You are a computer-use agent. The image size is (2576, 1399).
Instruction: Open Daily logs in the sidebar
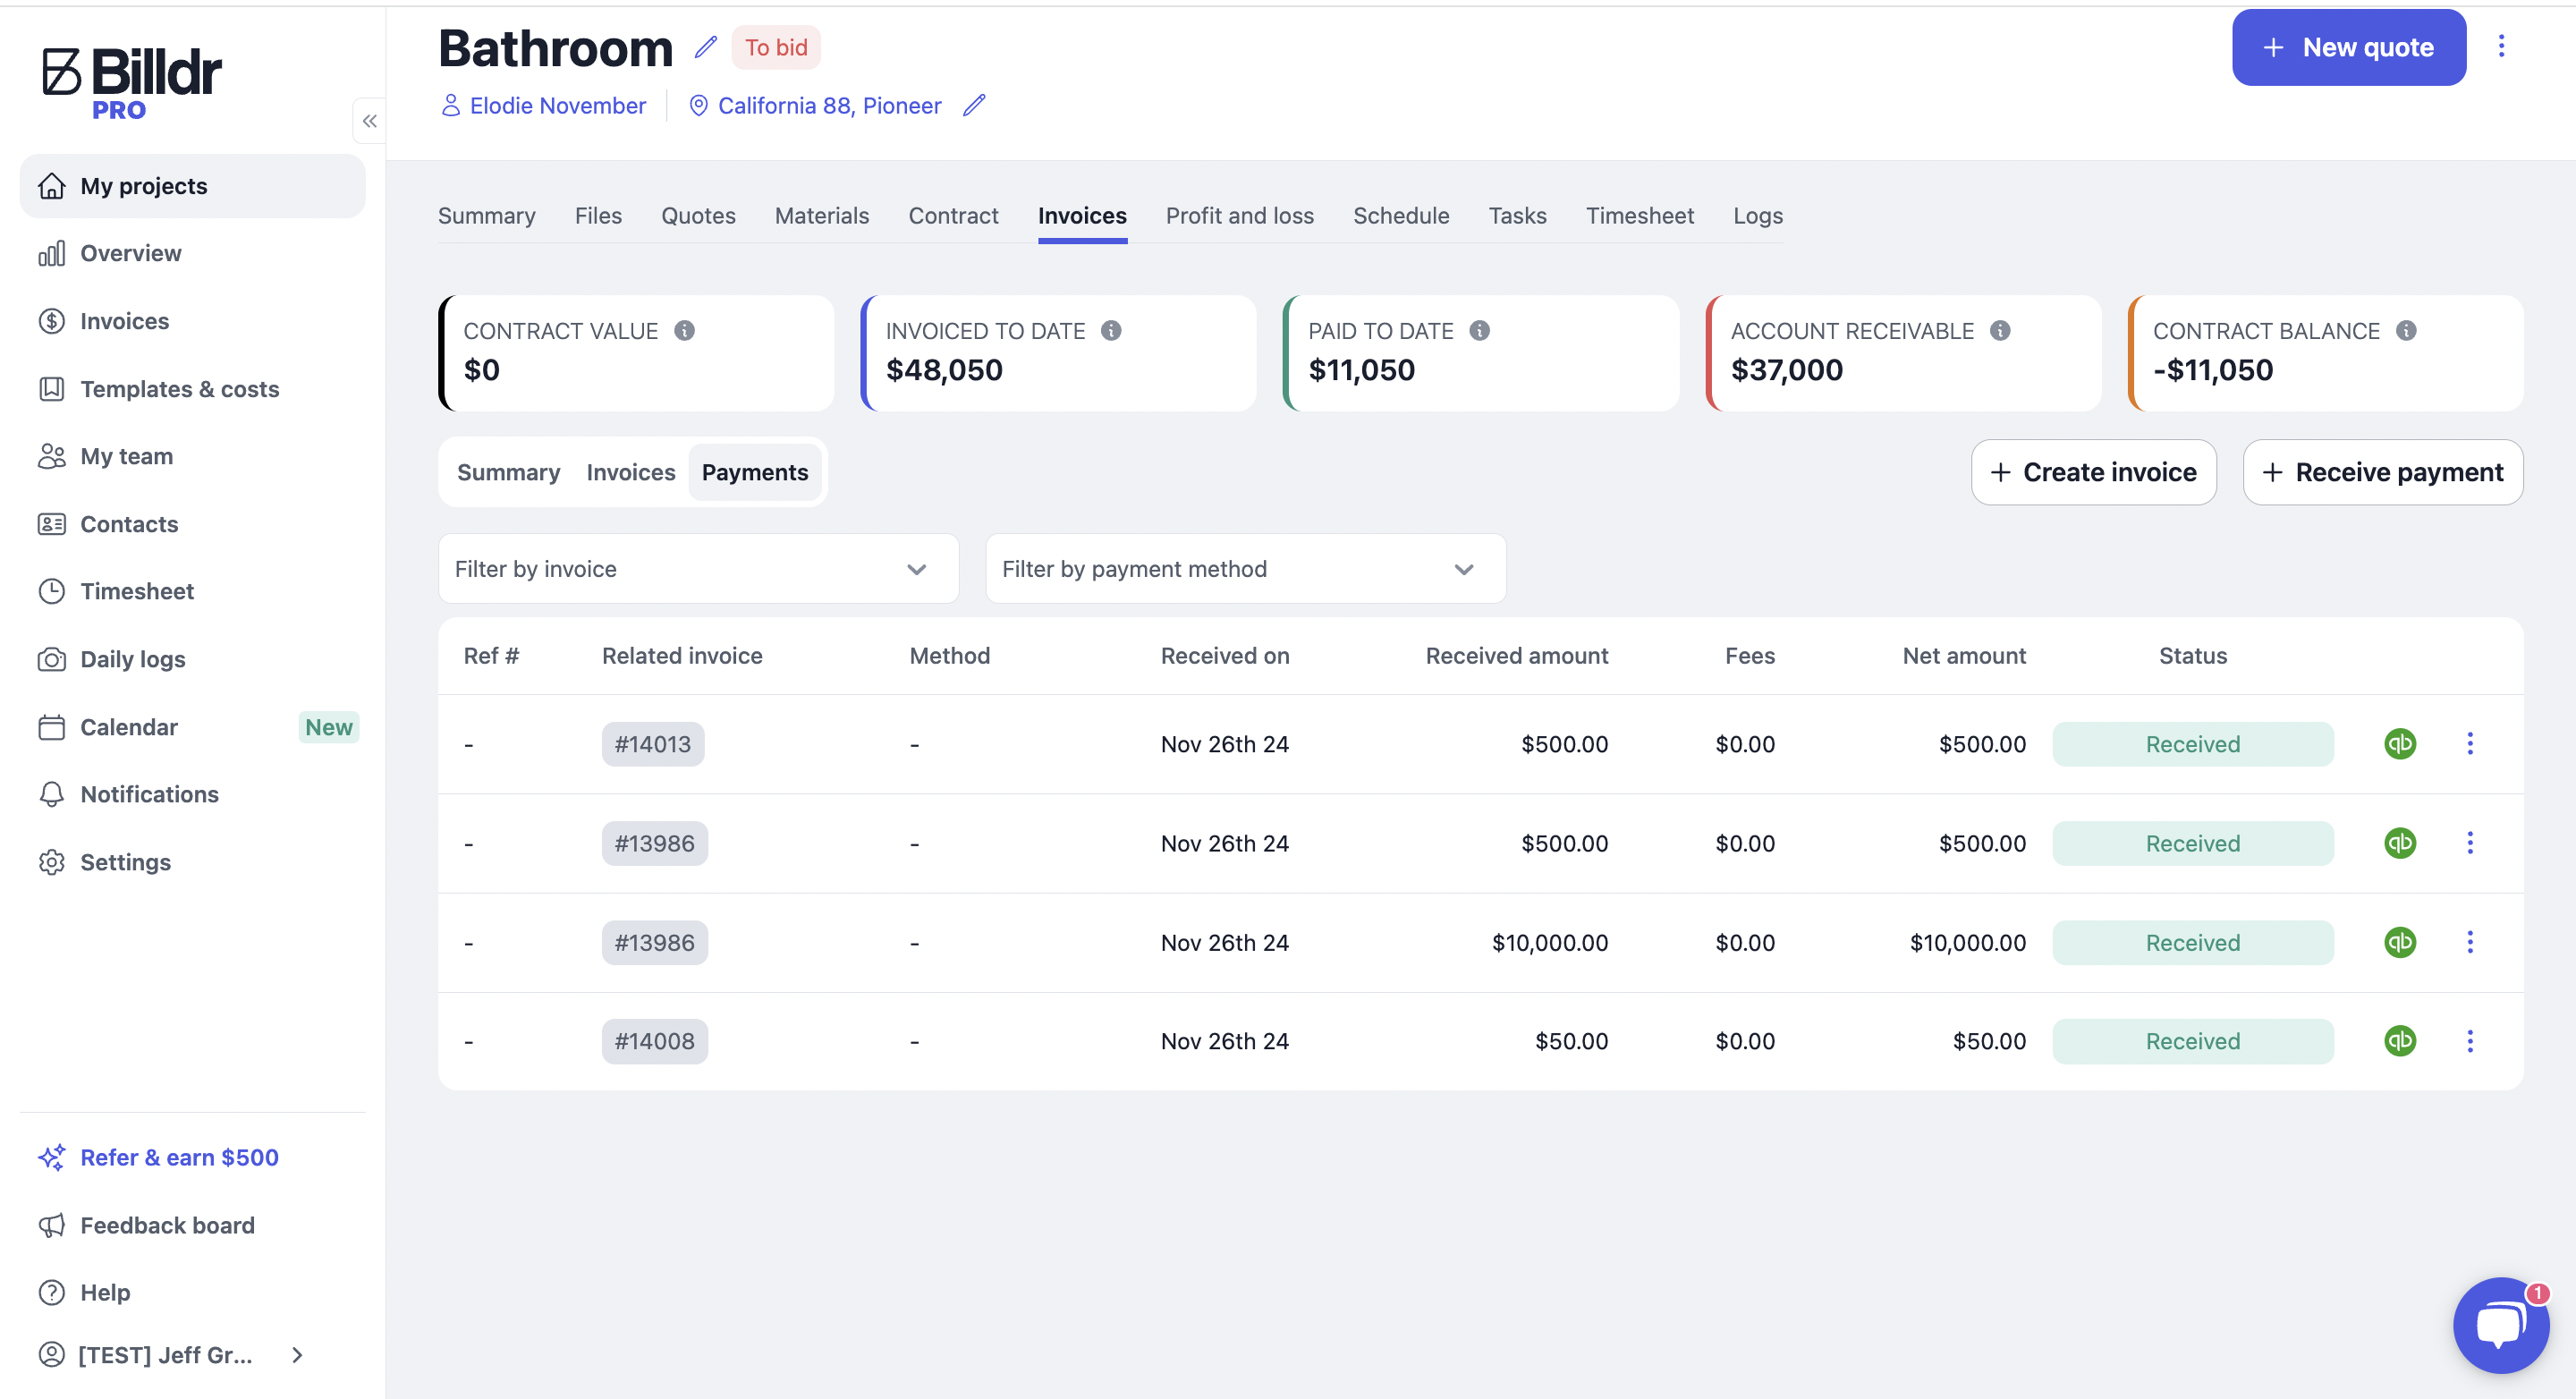[x=132, y=659]
